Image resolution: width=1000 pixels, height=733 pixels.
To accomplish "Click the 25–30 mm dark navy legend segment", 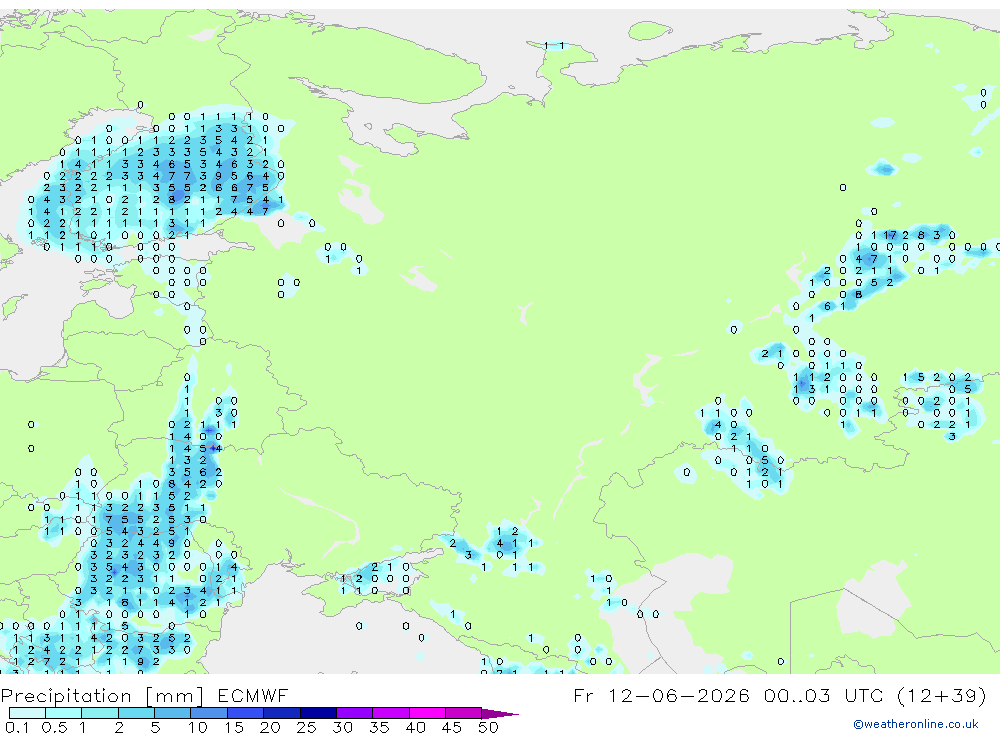I will 318,713.
